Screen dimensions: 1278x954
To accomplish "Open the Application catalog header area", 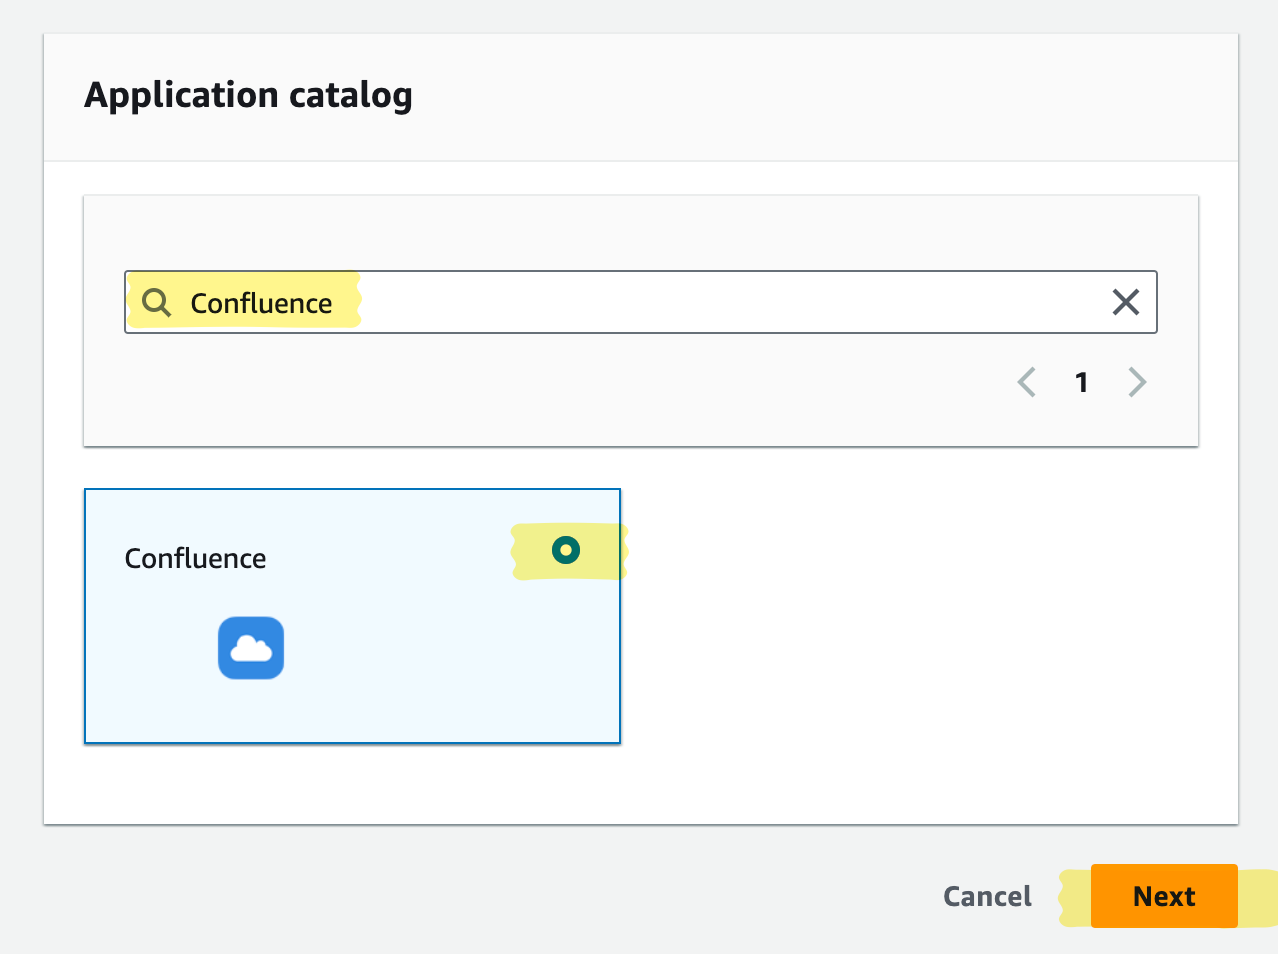I will pyautogui.click(x=248, y=95).
